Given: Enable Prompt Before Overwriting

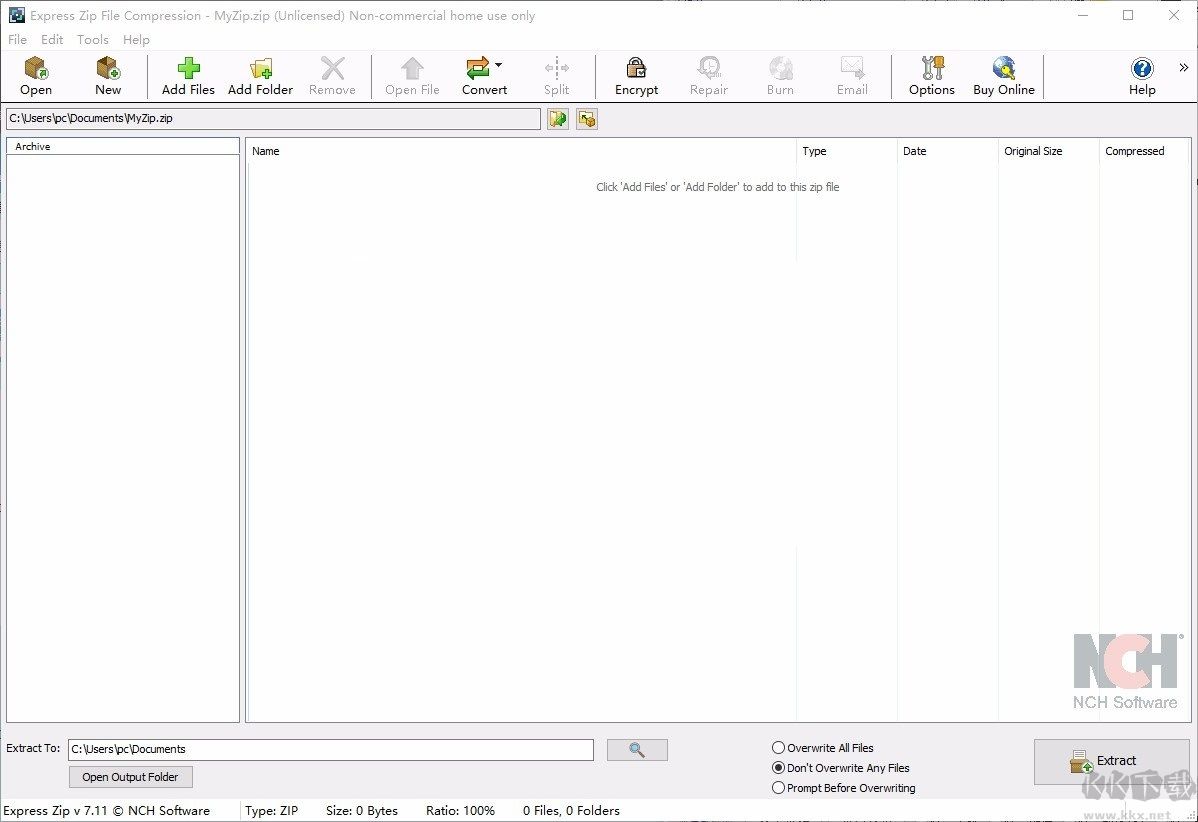Looking at the screenshot, I should pos(778,787).
